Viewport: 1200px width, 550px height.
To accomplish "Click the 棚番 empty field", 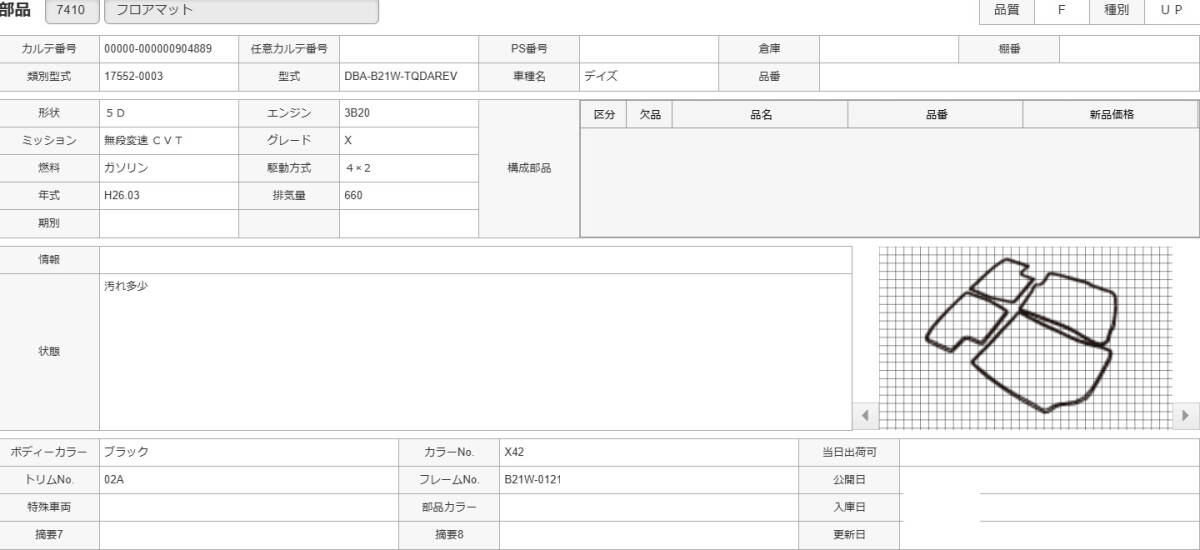I will click(1129, 48).
